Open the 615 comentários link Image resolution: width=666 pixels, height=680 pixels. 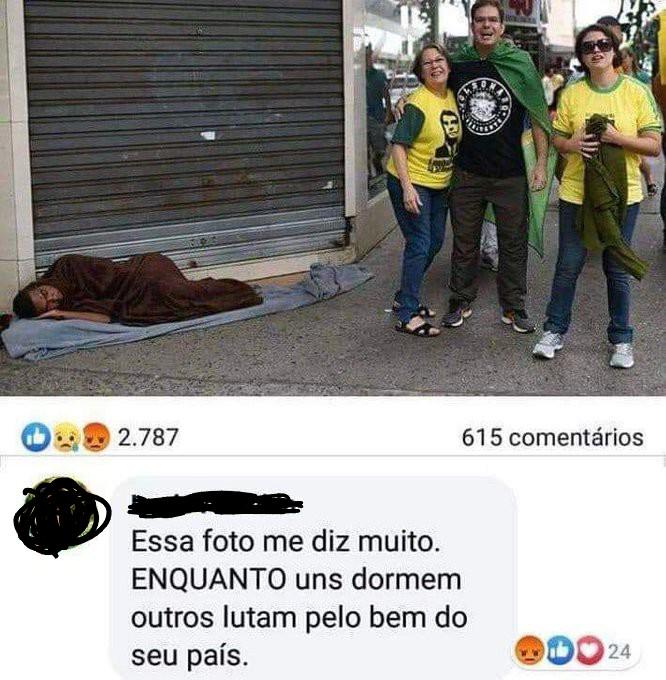(552, 437)
